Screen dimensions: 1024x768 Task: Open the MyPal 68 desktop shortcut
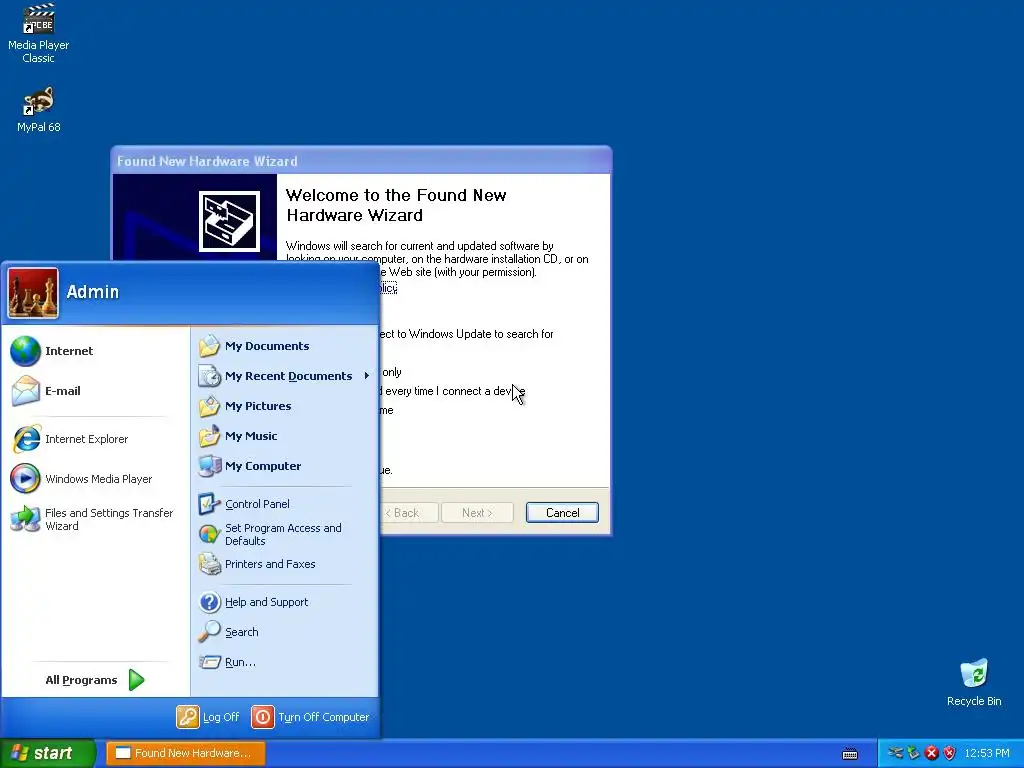39,110
